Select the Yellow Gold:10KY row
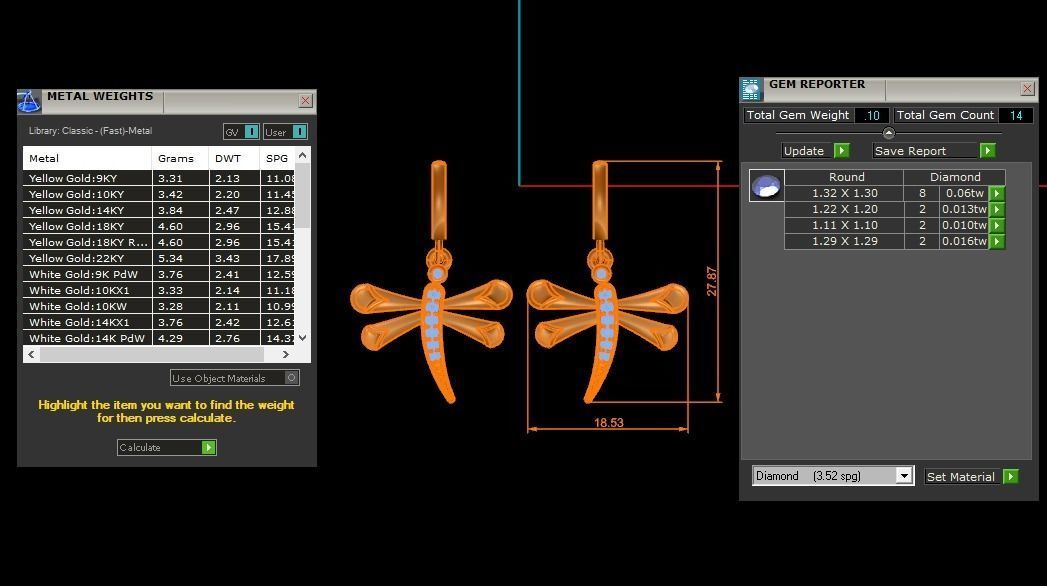The width and height of the screenshot is (1047, 586). 159,194
